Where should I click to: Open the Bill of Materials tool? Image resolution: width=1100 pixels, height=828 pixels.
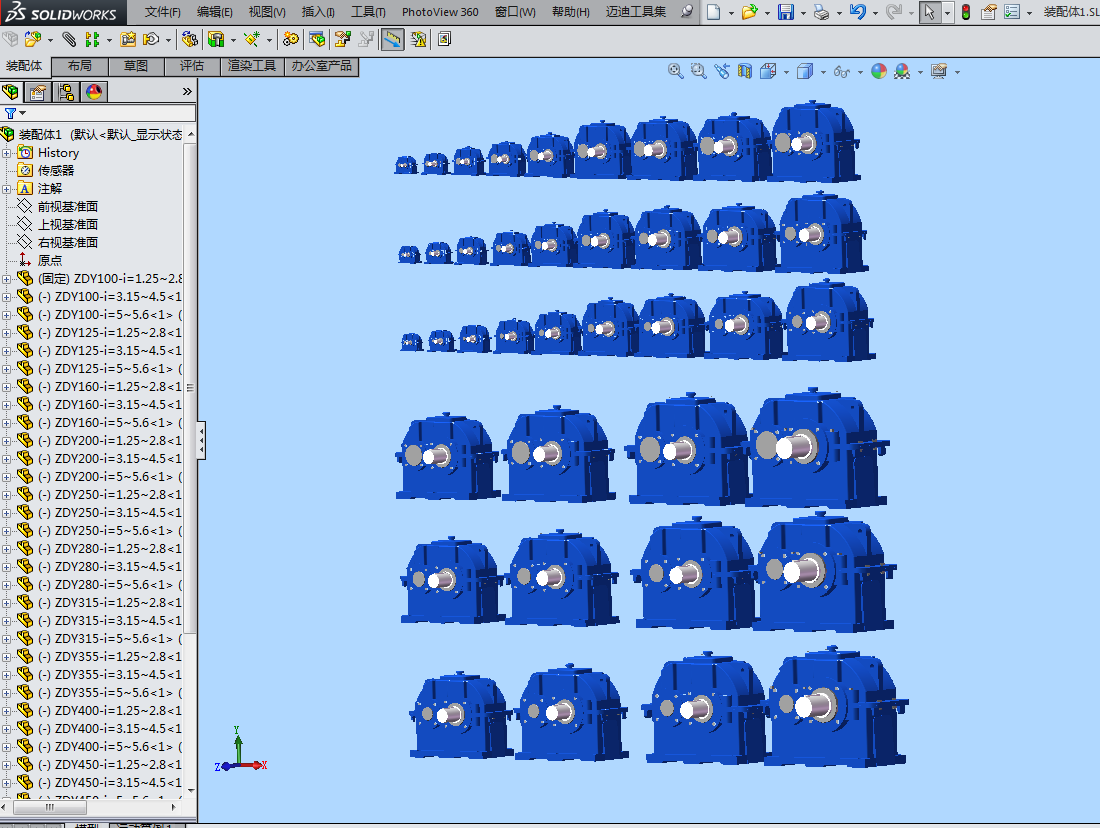tap(317, 39)
